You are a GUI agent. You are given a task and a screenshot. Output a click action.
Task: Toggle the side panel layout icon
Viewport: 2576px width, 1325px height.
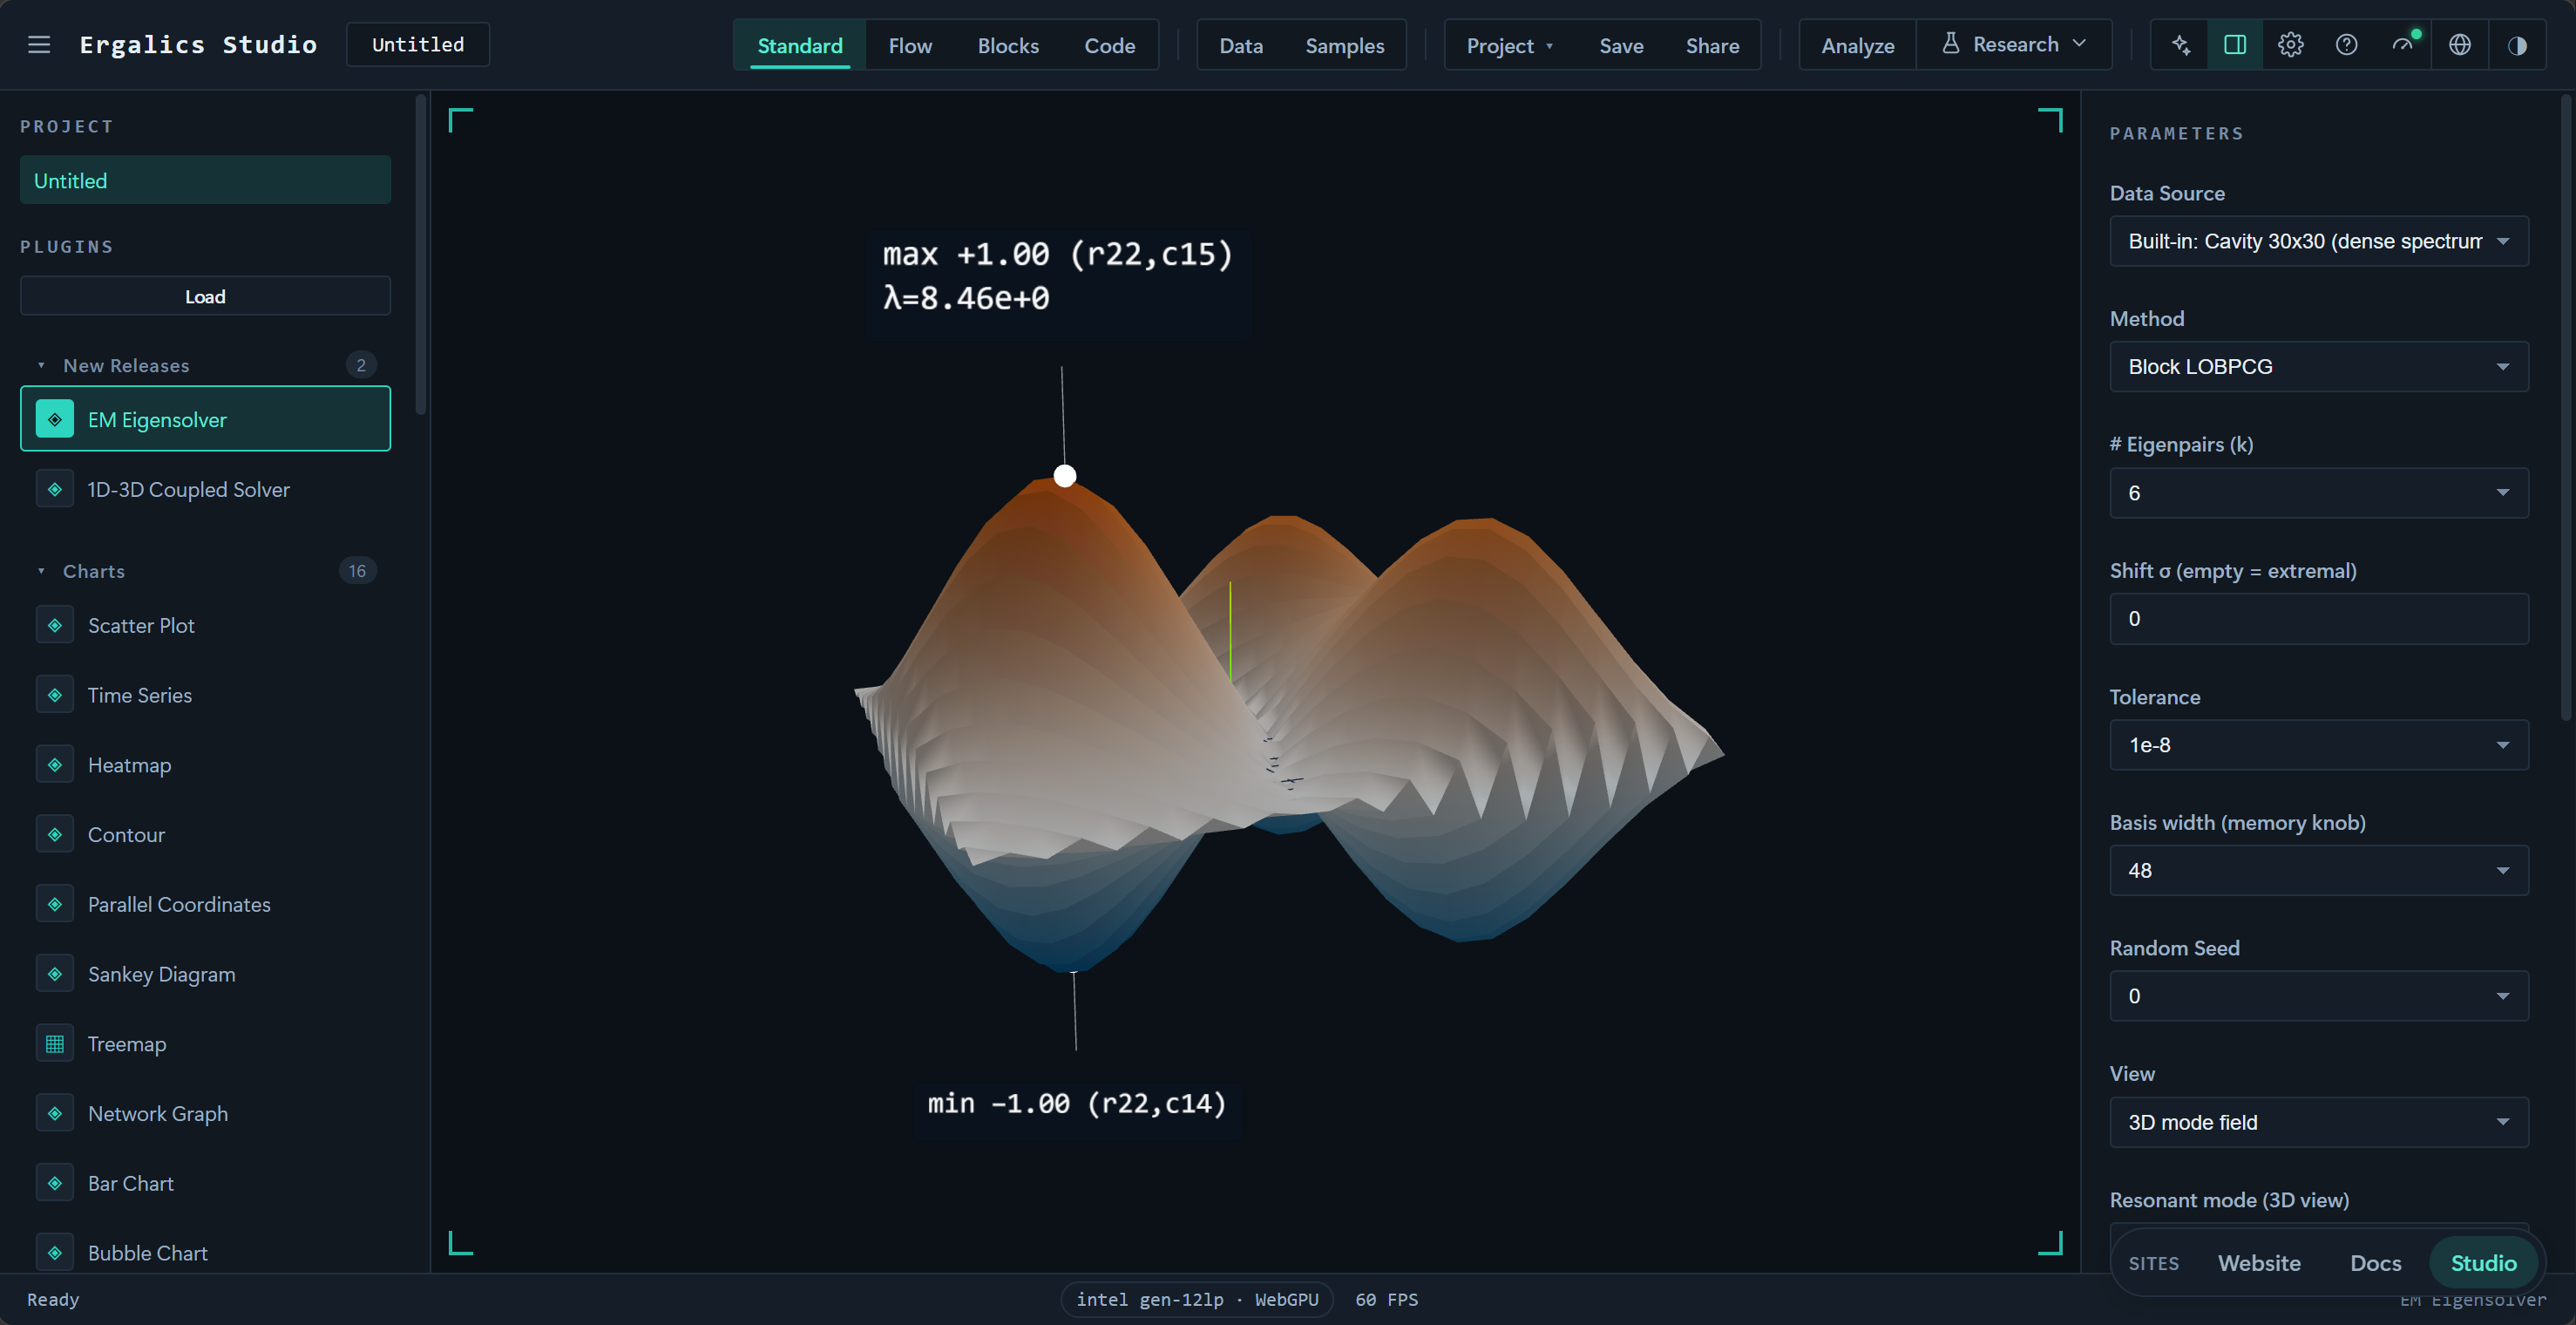tap(2235, 45)
